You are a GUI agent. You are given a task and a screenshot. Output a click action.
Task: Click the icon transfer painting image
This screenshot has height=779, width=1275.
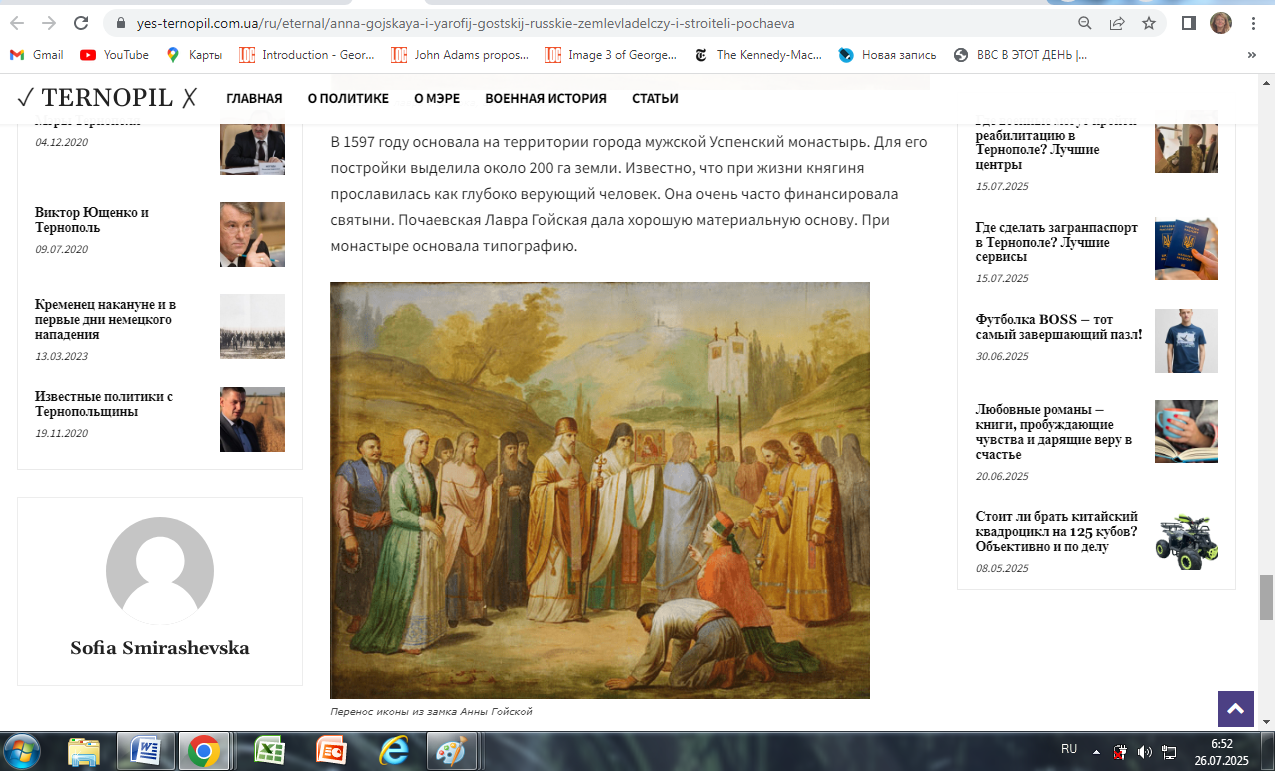pos(600,490)
